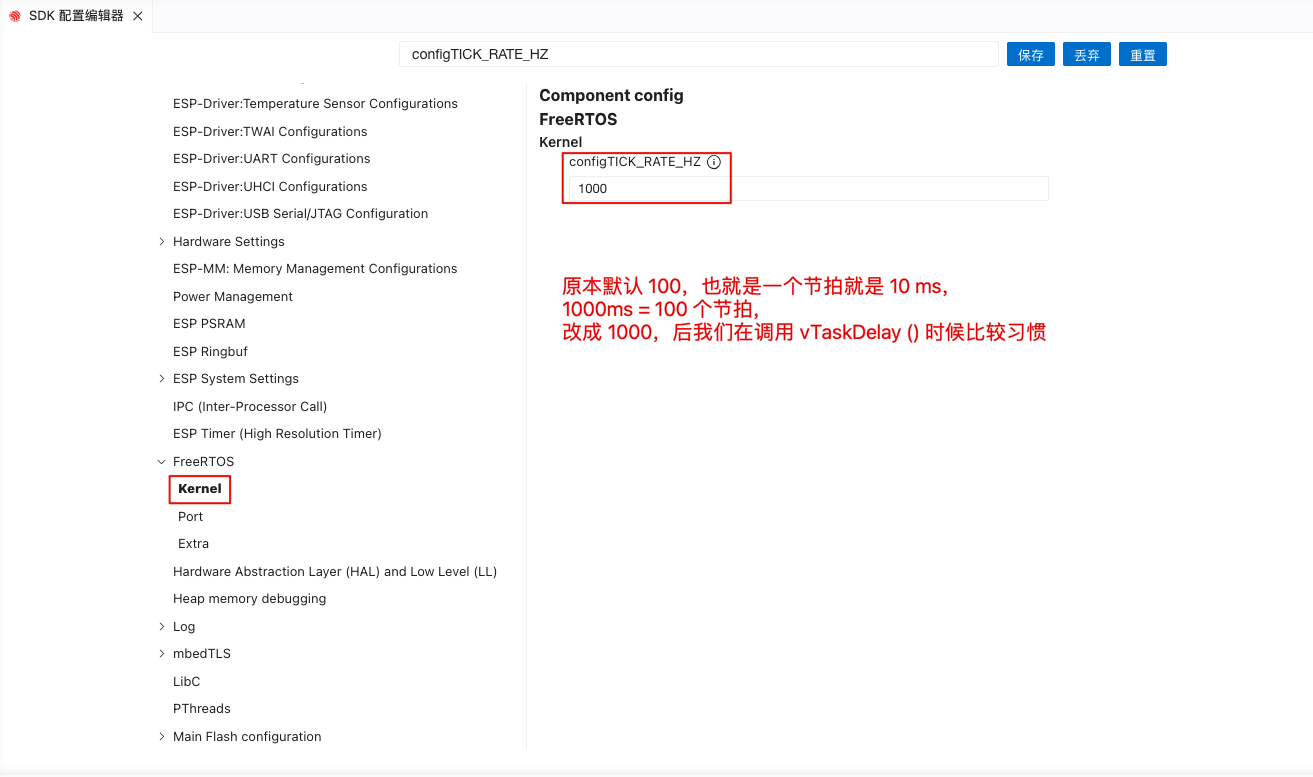The width and height of the screenshot is (1313, 777).
Task: Open the configTICK_RATE_HZ info icon
Action: pyautogui.click(x=714, y=162)
